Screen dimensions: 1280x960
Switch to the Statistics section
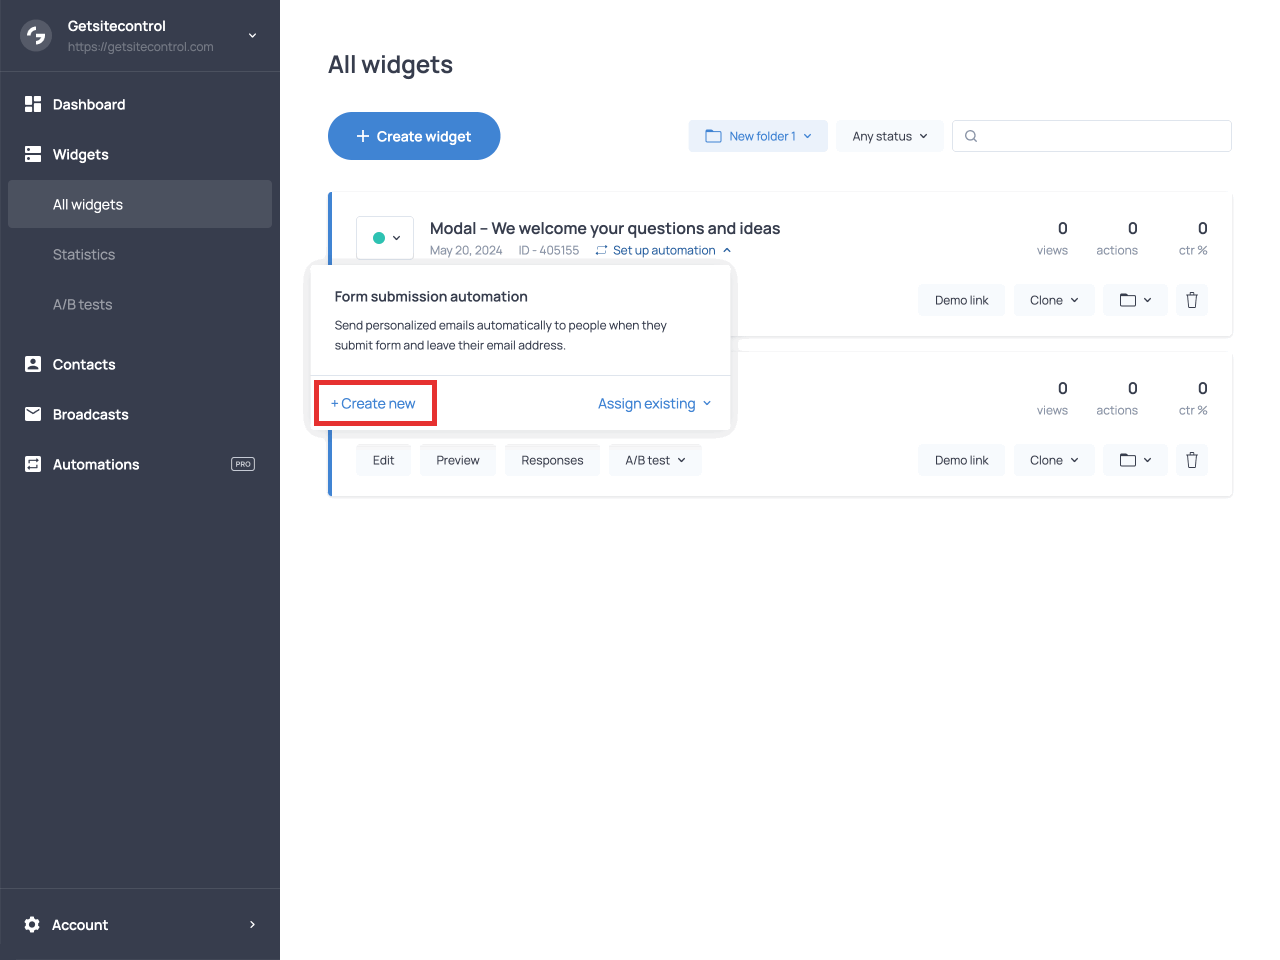(x=84, y=254)
